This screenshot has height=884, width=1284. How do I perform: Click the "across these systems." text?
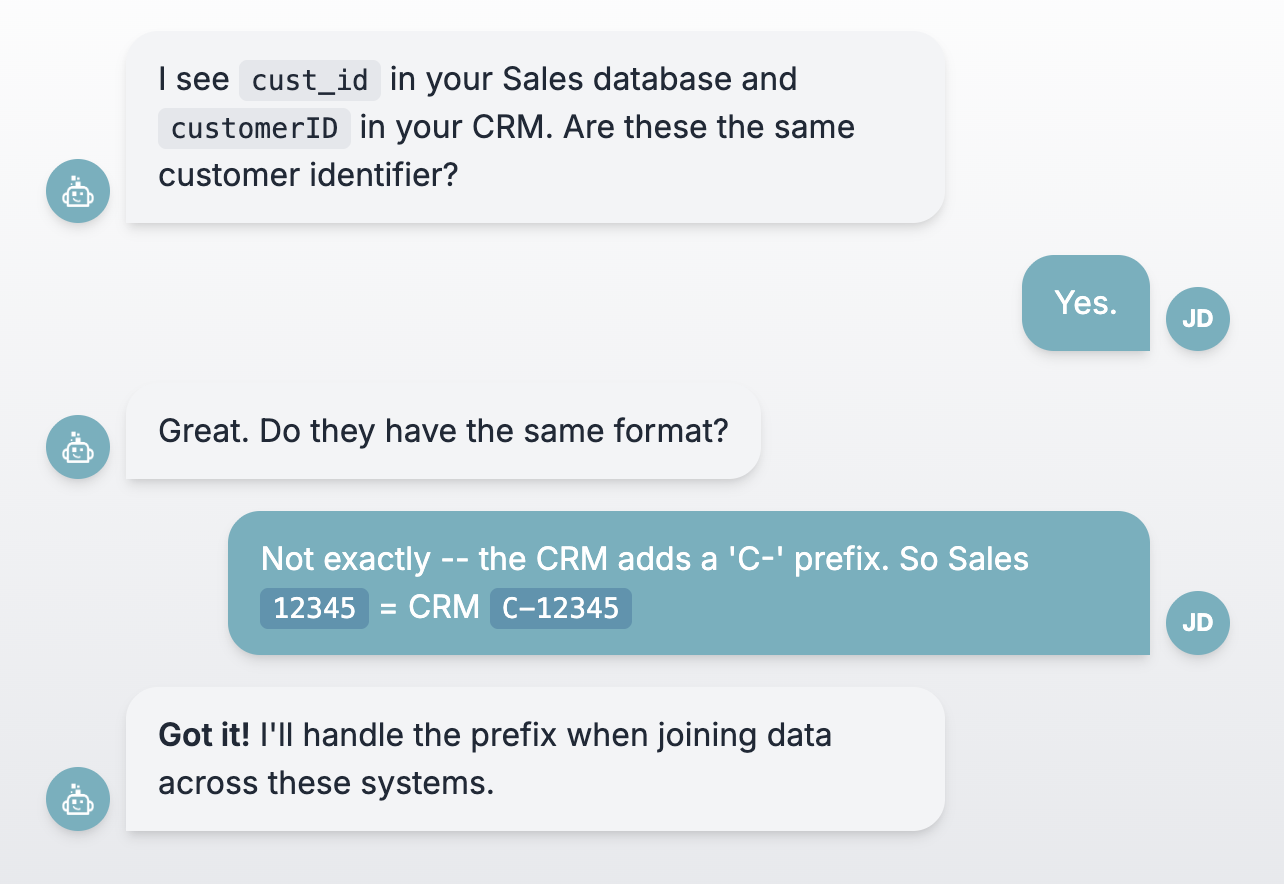tap(326, 783)
